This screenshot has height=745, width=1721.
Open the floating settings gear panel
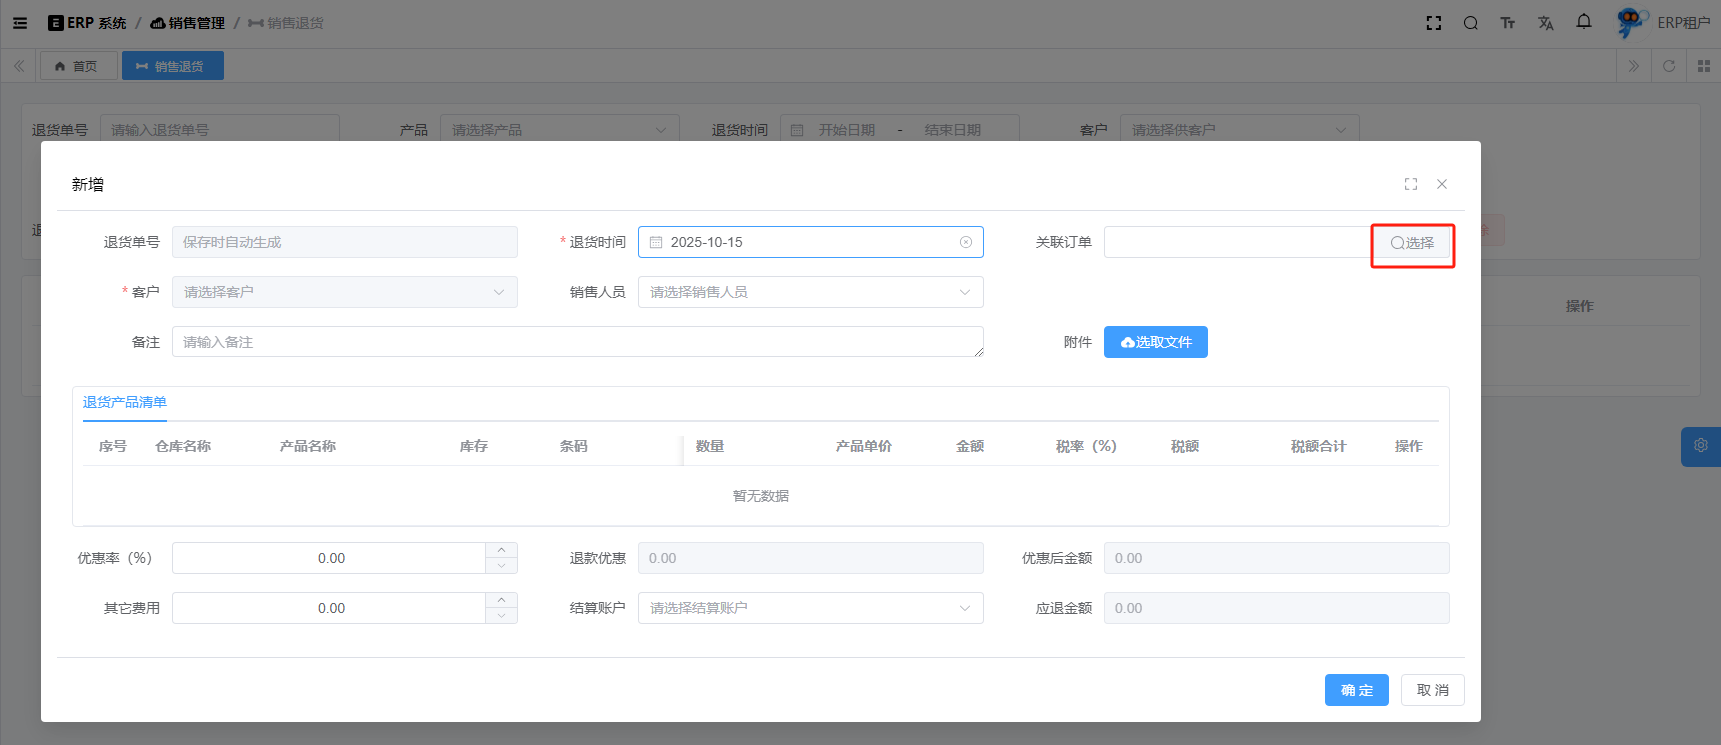[1700, 446]
